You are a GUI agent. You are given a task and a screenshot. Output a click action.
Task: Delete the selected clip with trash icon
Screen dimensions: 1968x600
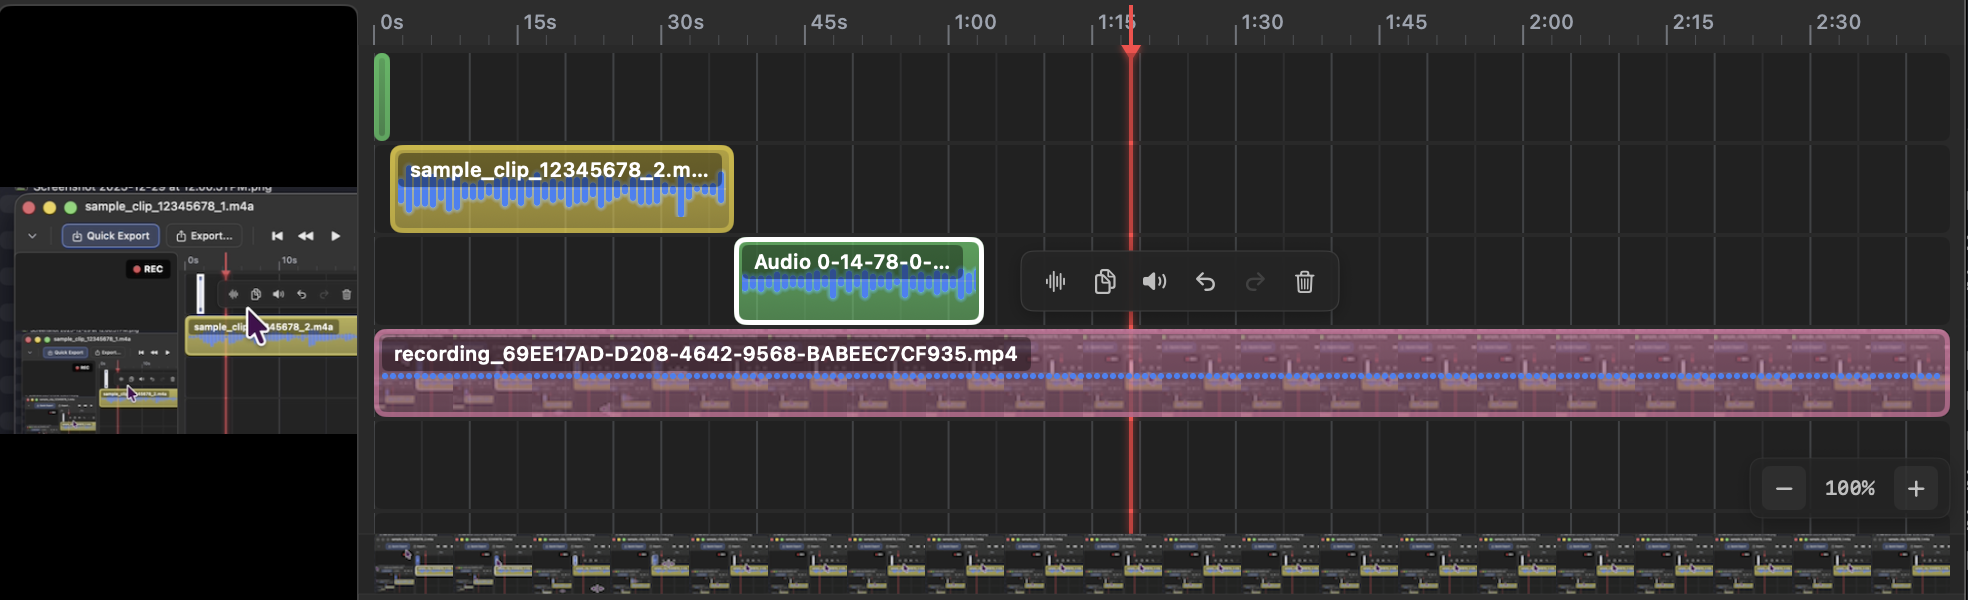(x=1304, y=282)
